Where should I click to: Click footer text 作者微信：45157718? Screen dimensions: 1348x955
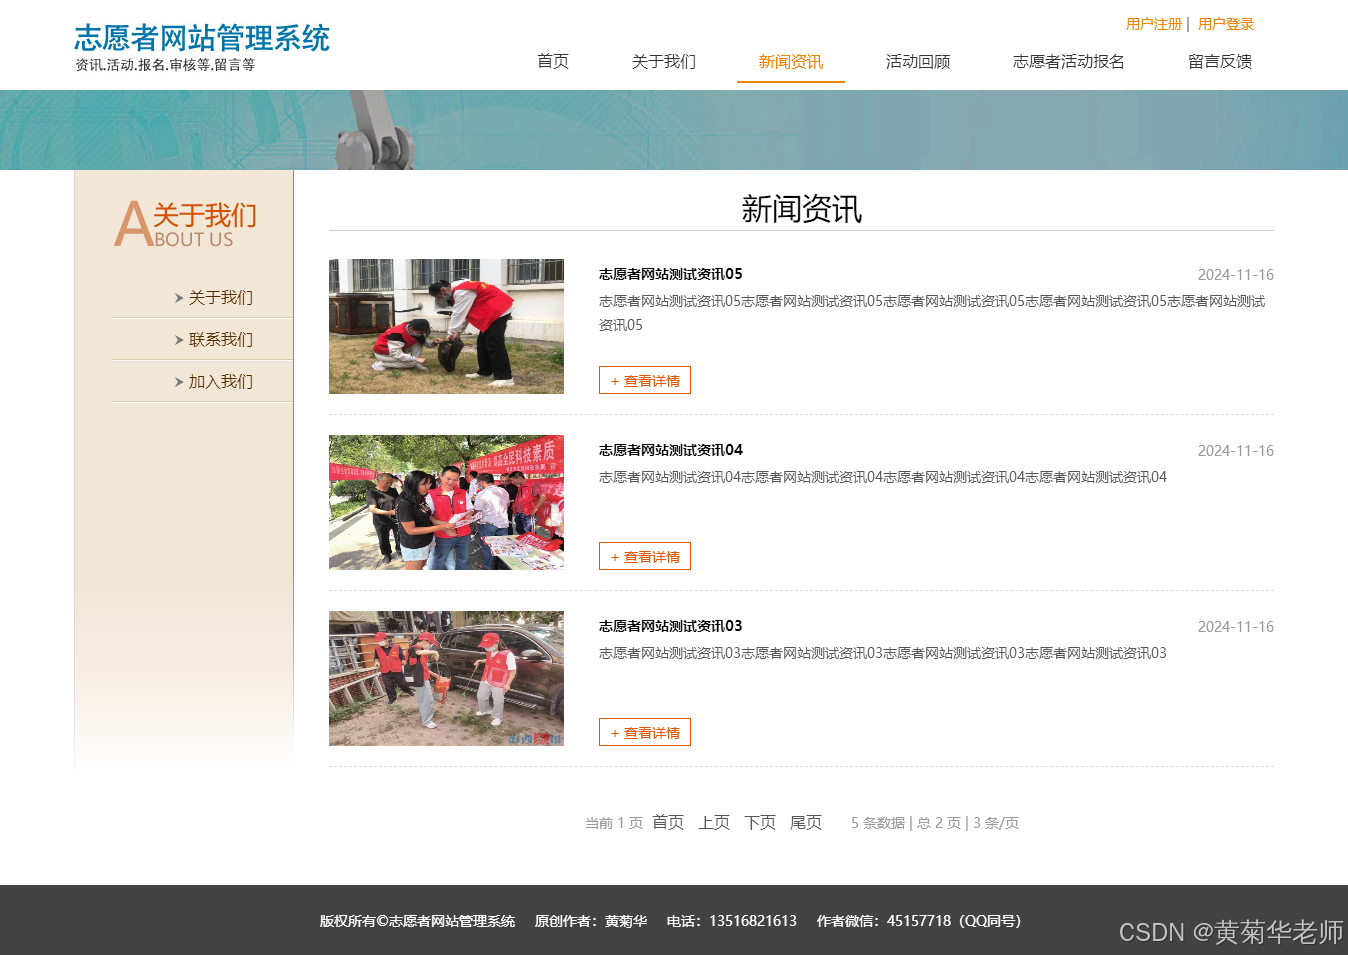click(884, 921)
